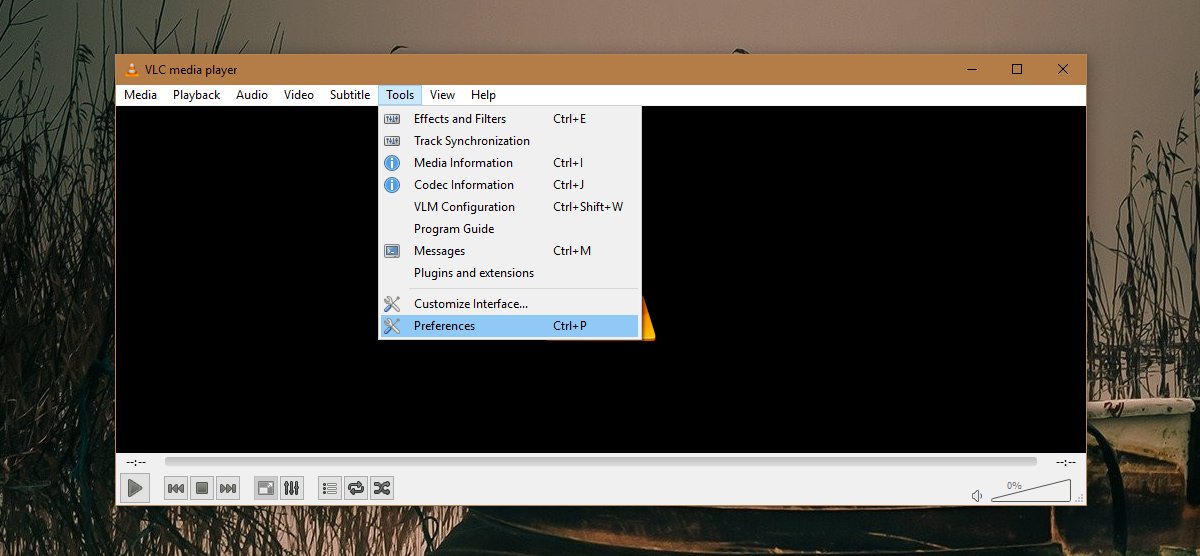Click the Effects and Filters icon

pos(392,119)
